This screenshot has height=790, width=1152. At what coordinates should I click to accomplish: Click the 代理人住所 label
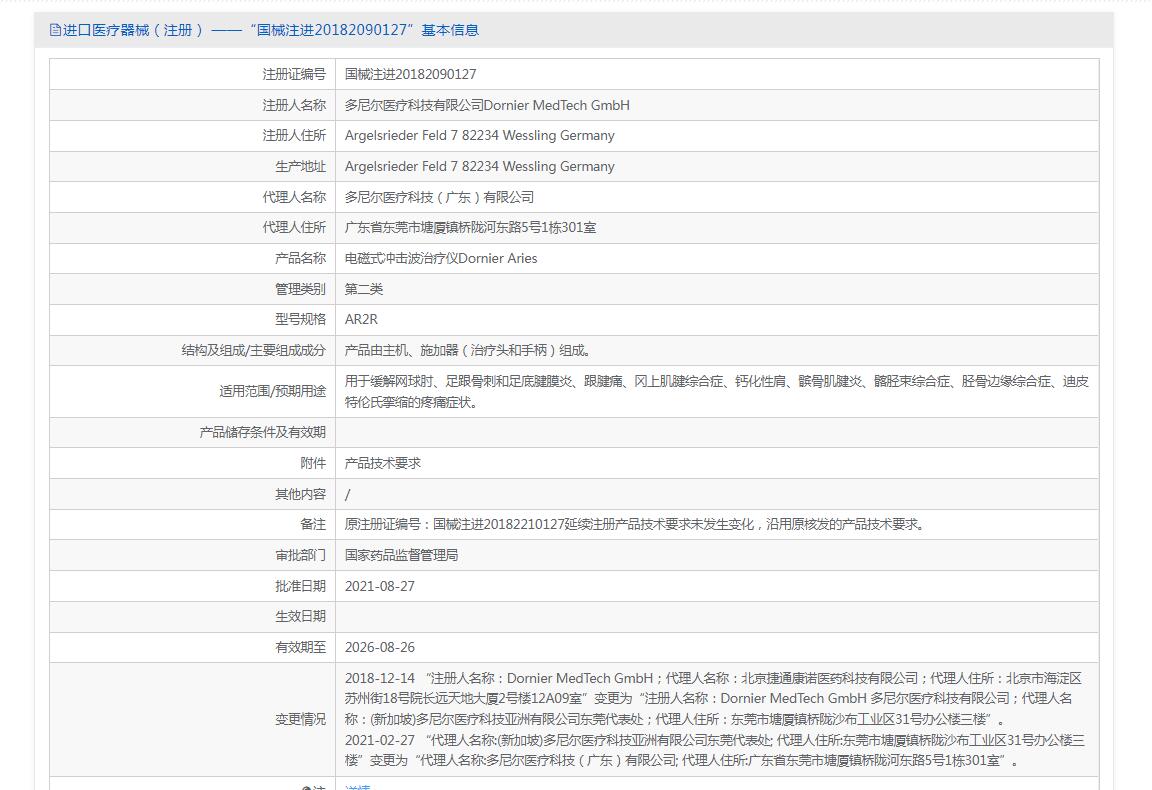[294, 227]
